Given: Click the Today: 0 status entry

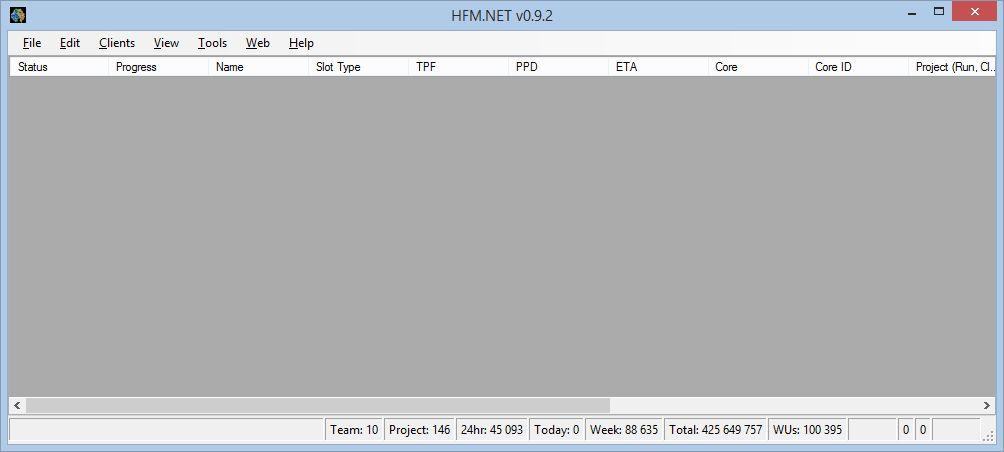Looking at the screenshot, I should [x=556, y=430].
